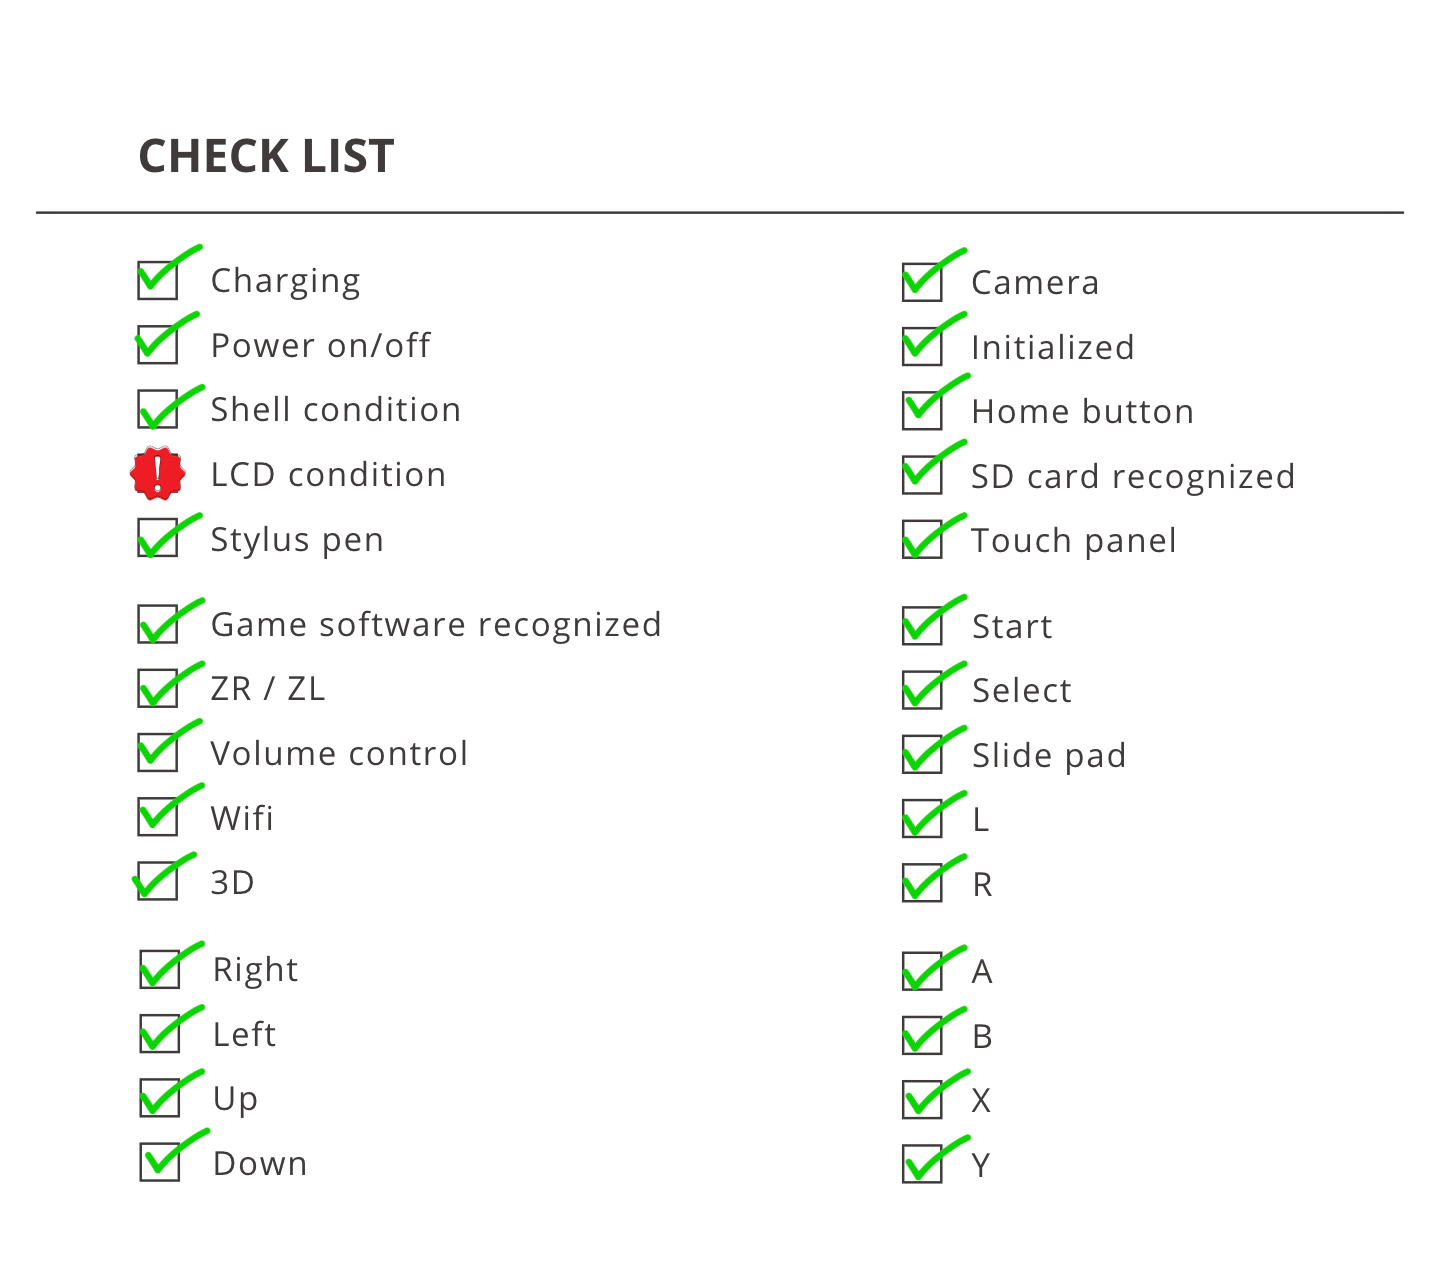Uncheck the Down direction checkbox
The height and width of the screenshot is (1274, 1440).
point(160,1162)
